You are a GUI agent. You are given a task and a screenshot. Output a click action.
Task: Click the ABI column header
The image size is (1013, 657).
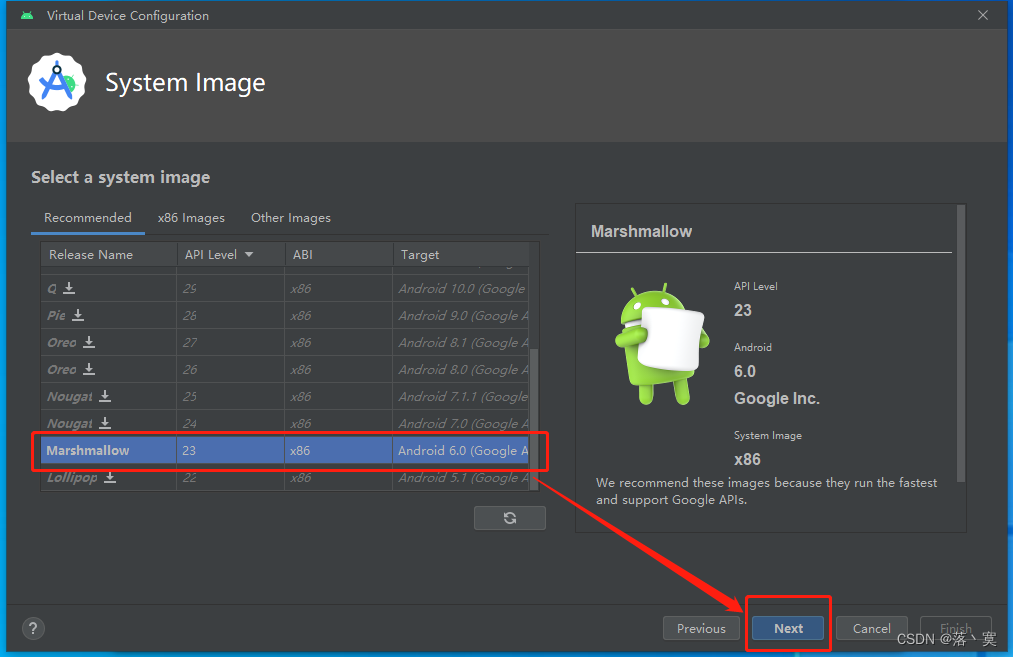(339, 255)
